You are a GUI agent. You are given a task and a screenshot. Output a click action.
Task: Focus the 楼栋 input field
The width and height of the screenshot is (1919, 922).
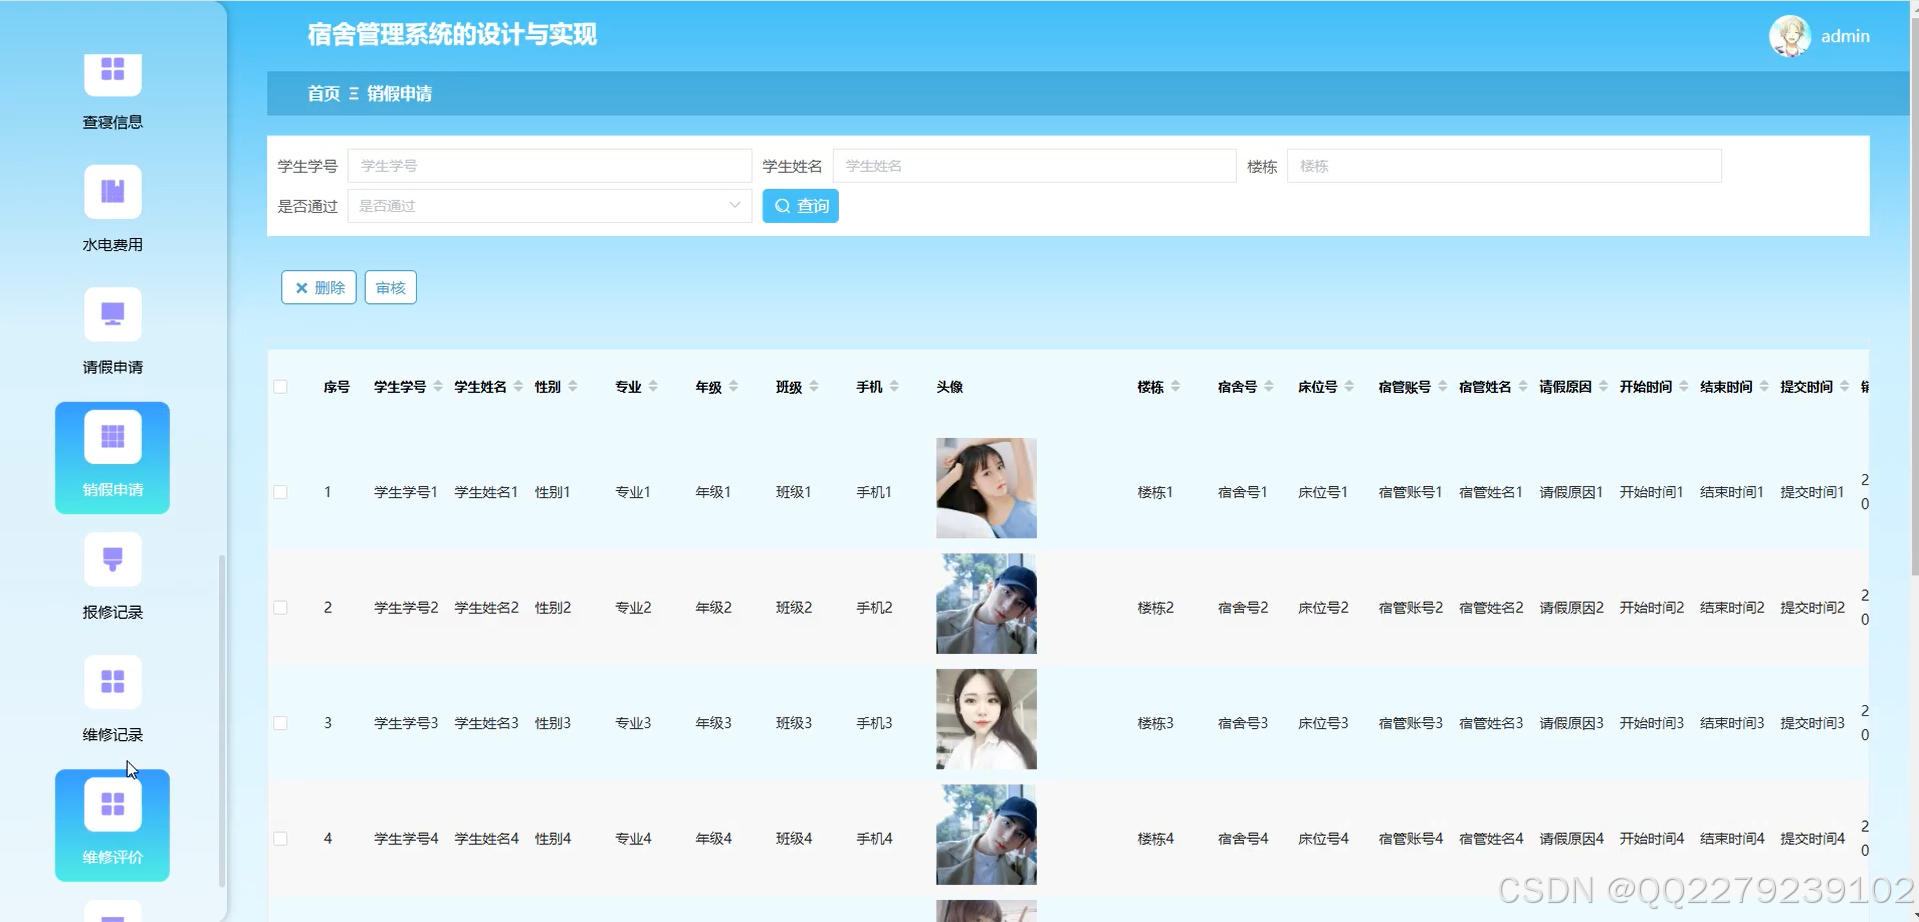click(1504, 166)
